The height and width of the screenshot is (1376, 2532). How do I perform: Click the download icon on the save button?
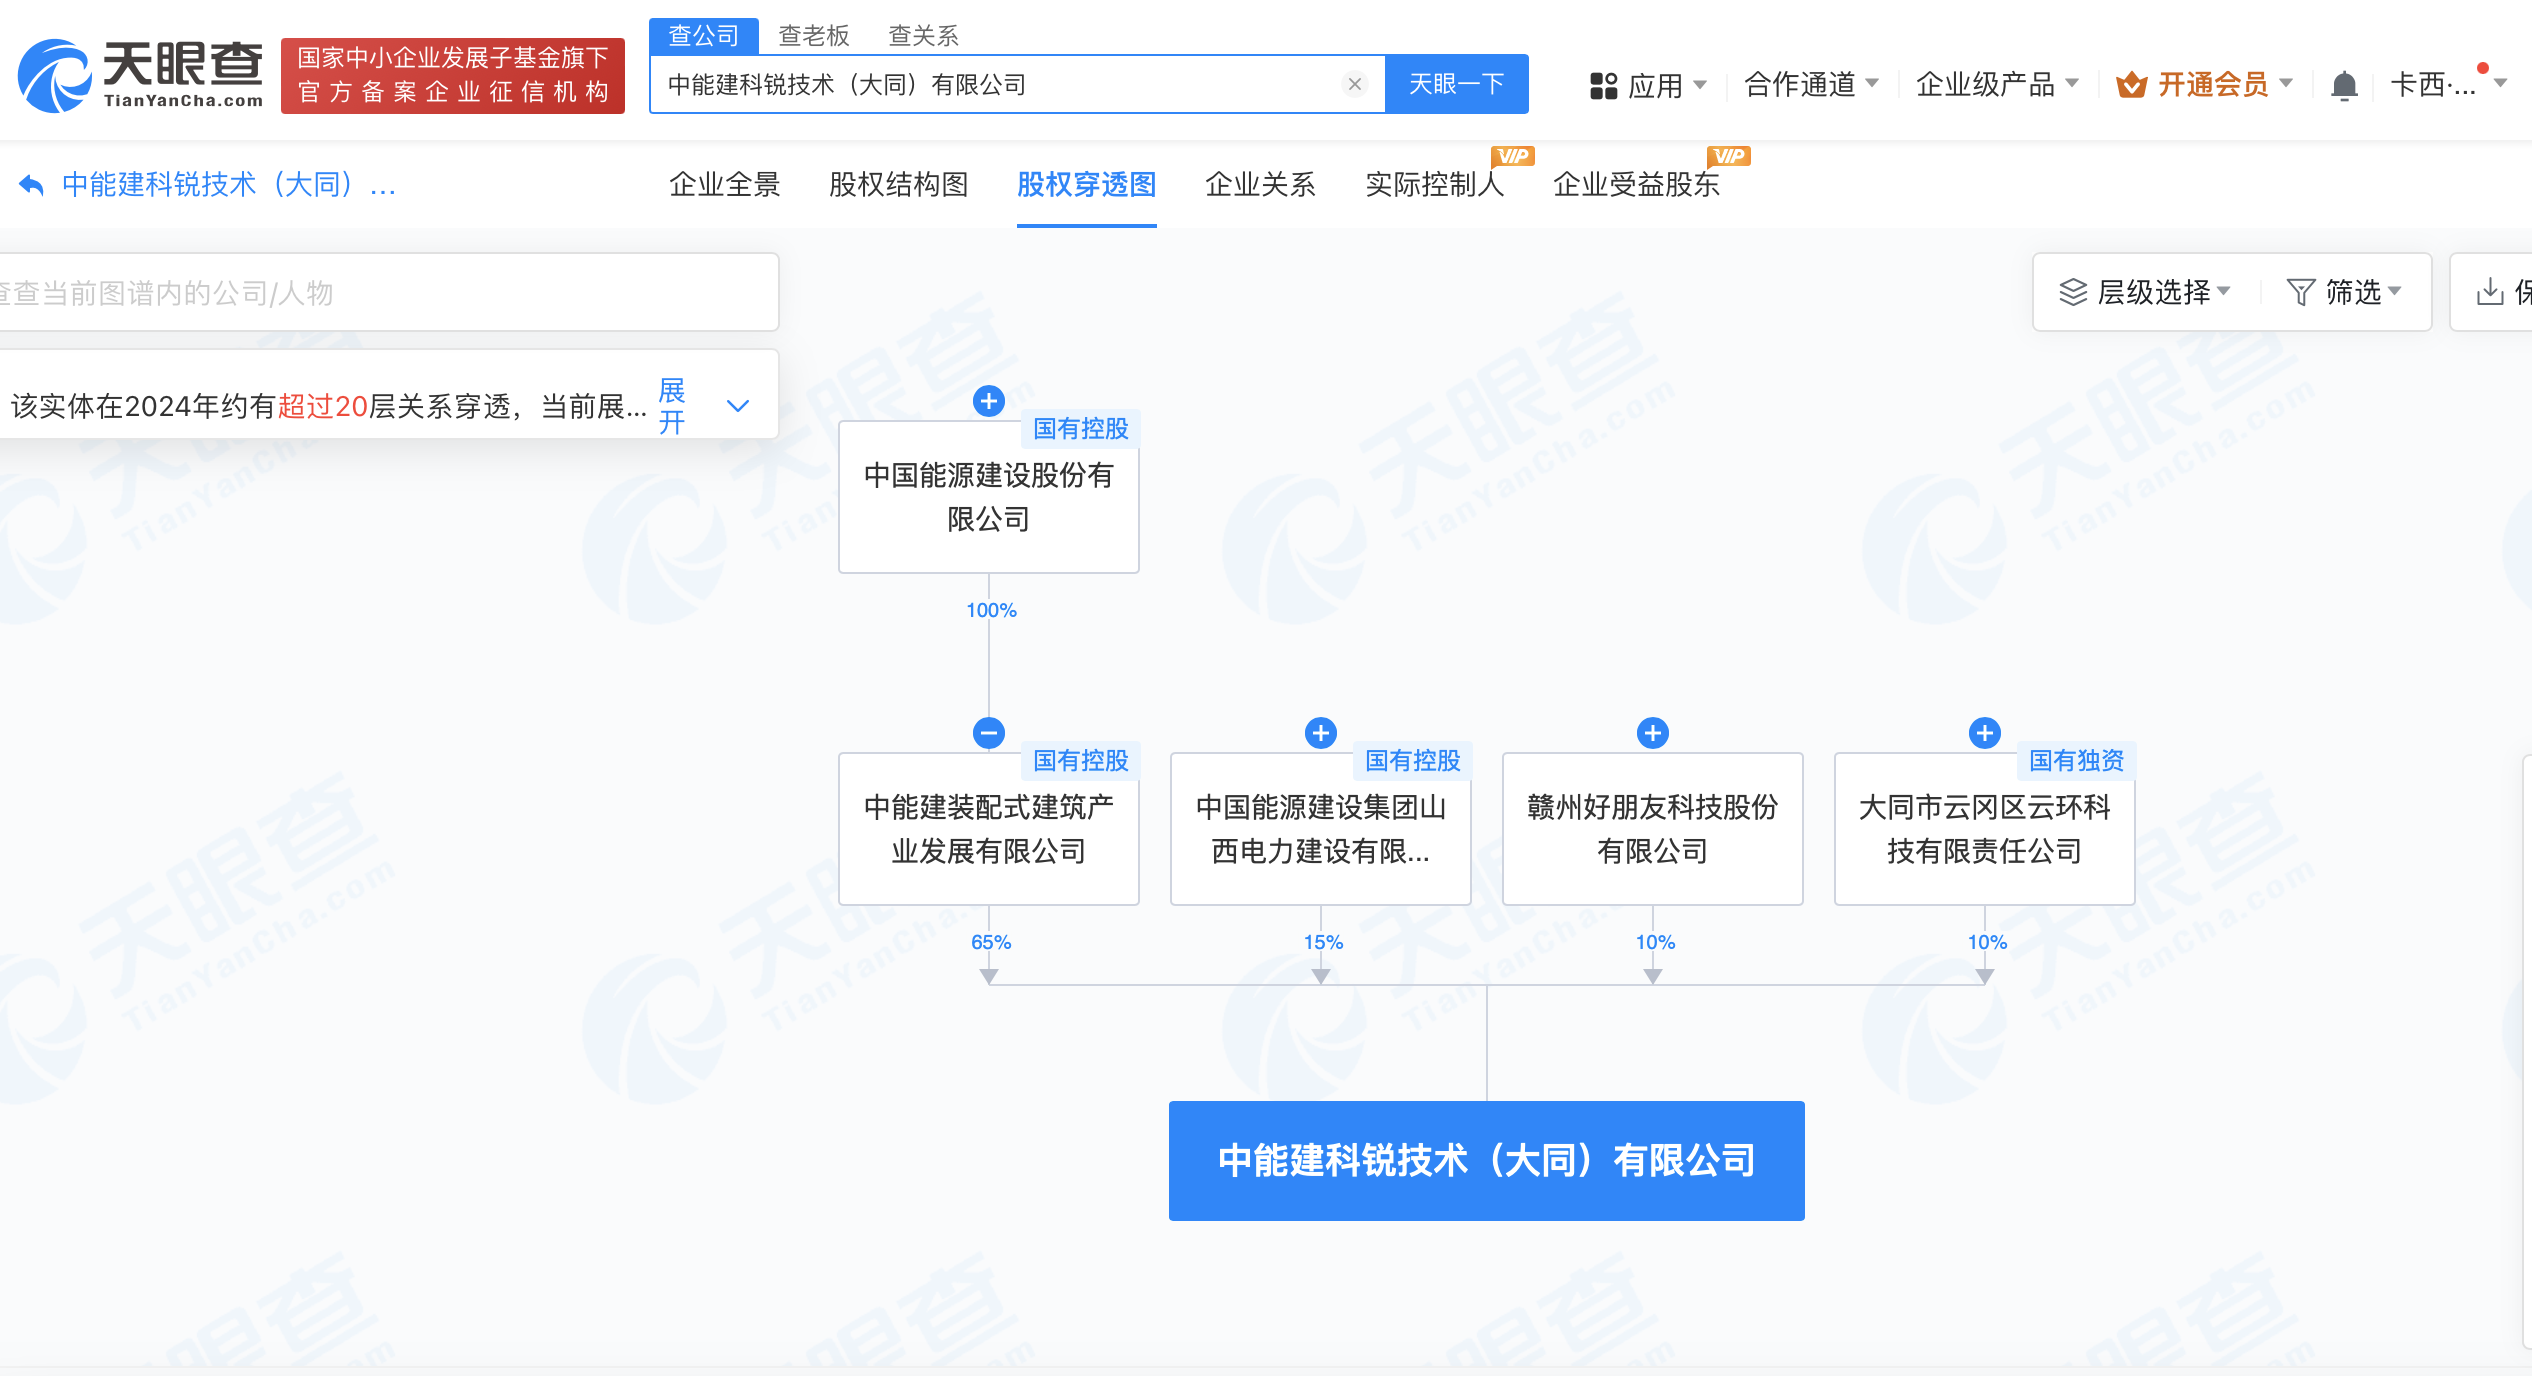2490,291
